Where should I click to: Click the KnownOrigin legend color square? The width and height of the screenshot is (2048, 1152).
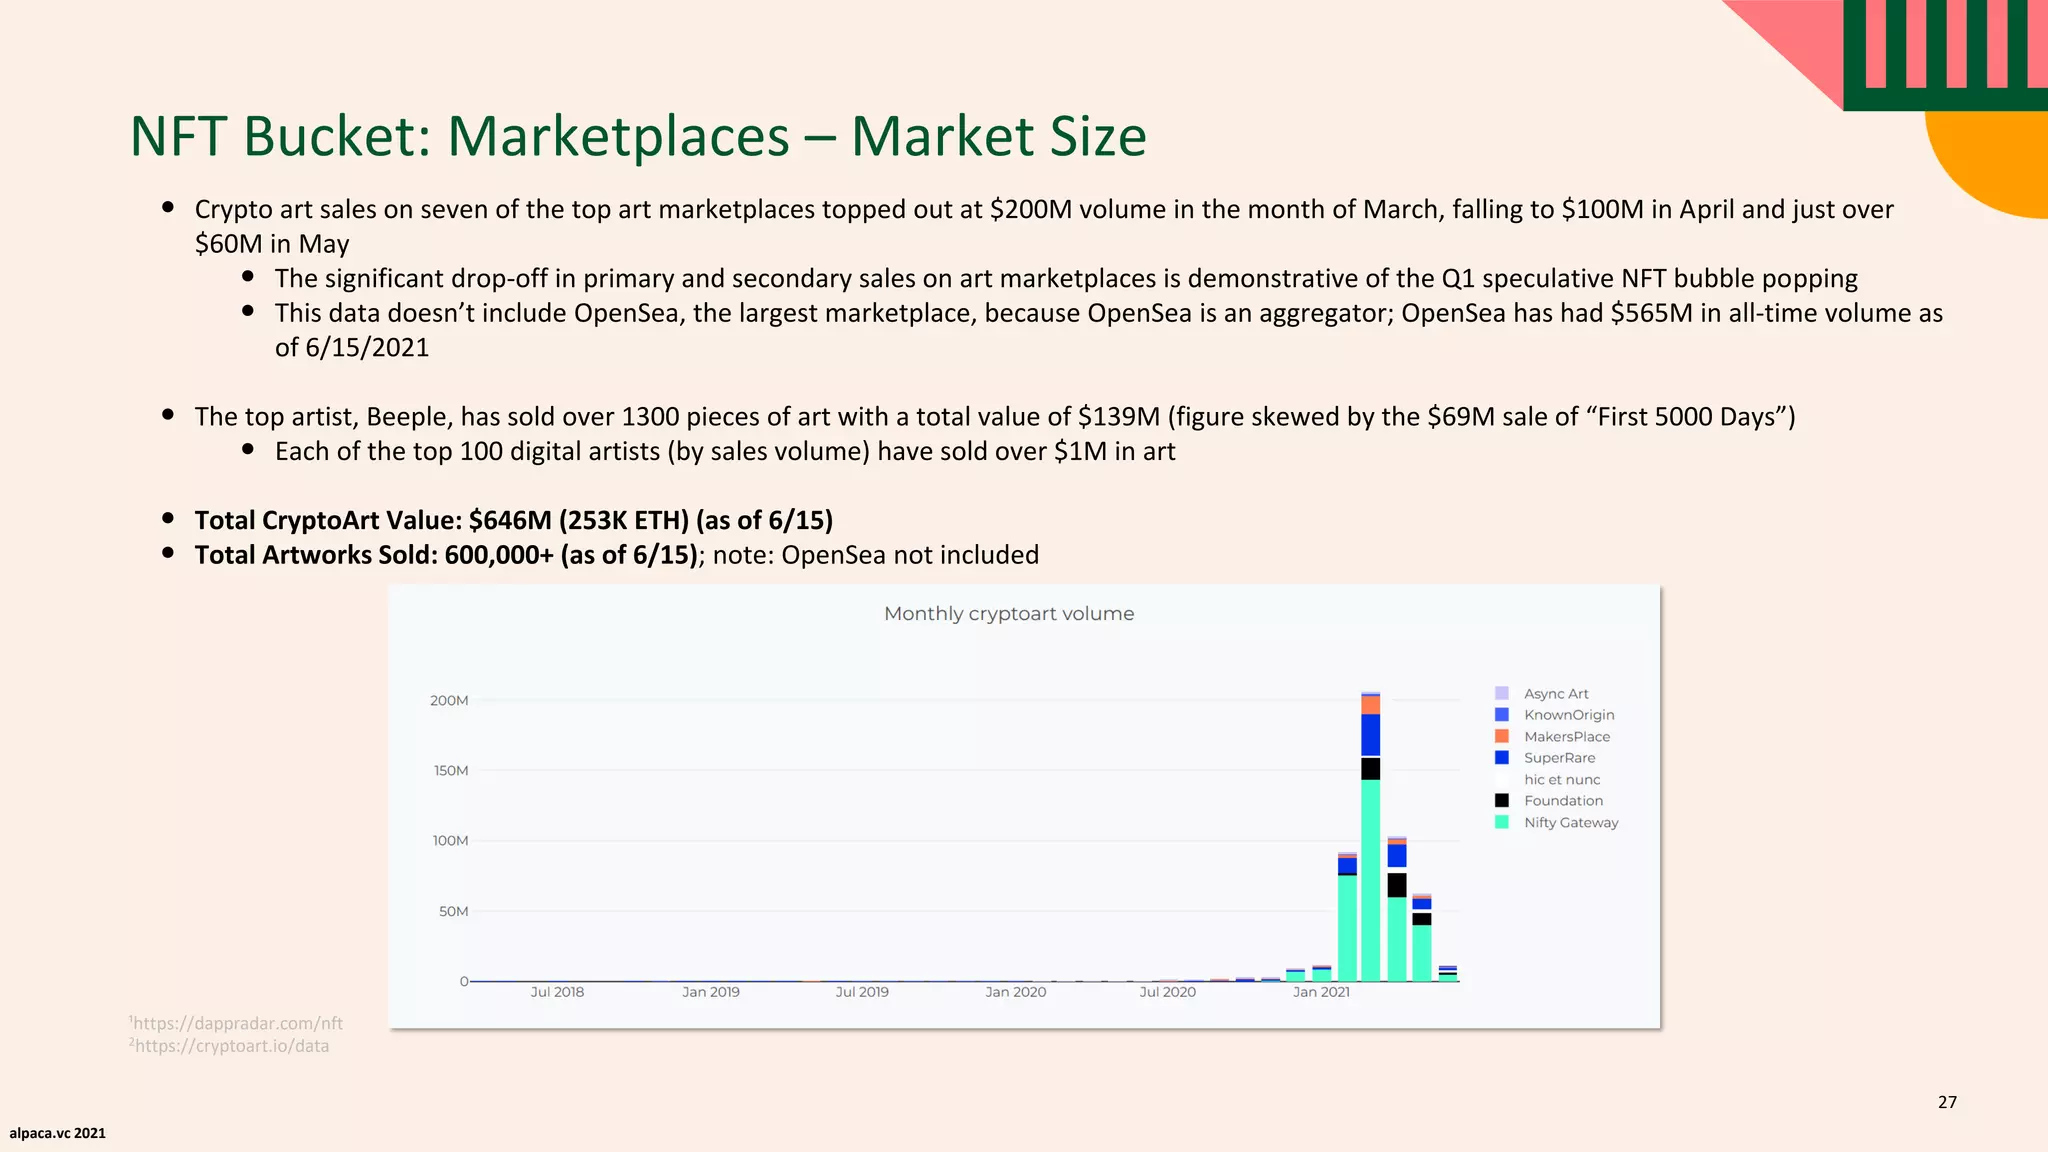[1501, 715]
